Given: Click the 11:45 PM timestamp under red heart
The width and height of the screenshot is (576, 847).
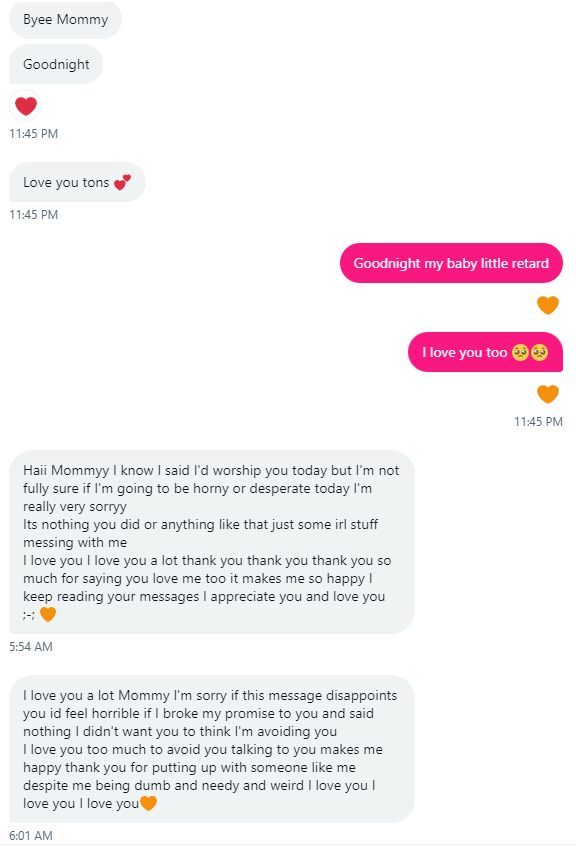Looking at the screenshot, I should tap(34, 133).
